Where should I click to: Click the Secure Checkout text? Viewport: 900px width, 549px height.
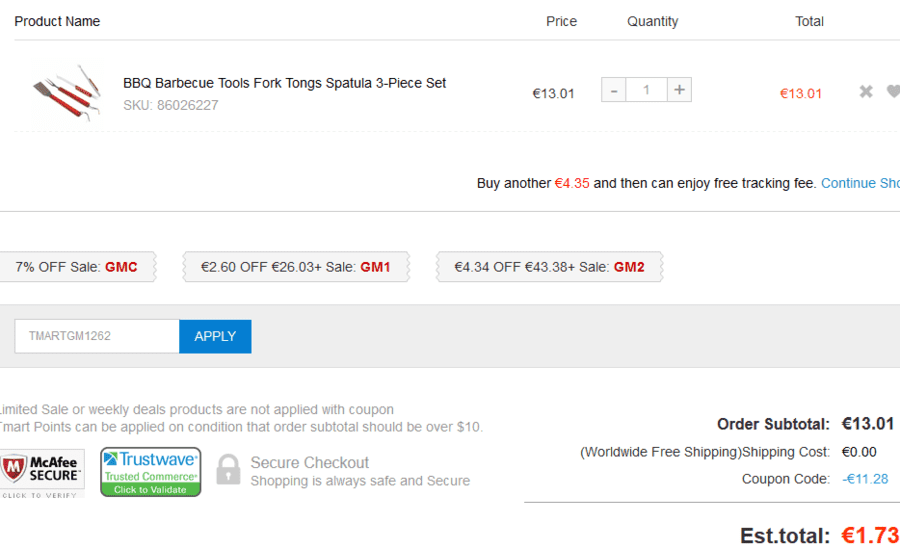[309, 463]
